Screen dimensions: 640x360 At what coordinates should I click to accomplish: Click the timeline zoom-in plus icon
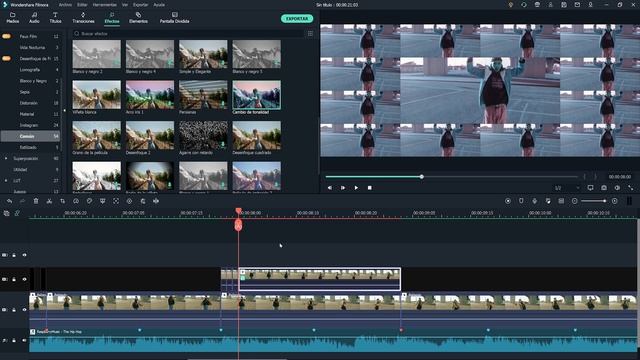pos(615,201)
